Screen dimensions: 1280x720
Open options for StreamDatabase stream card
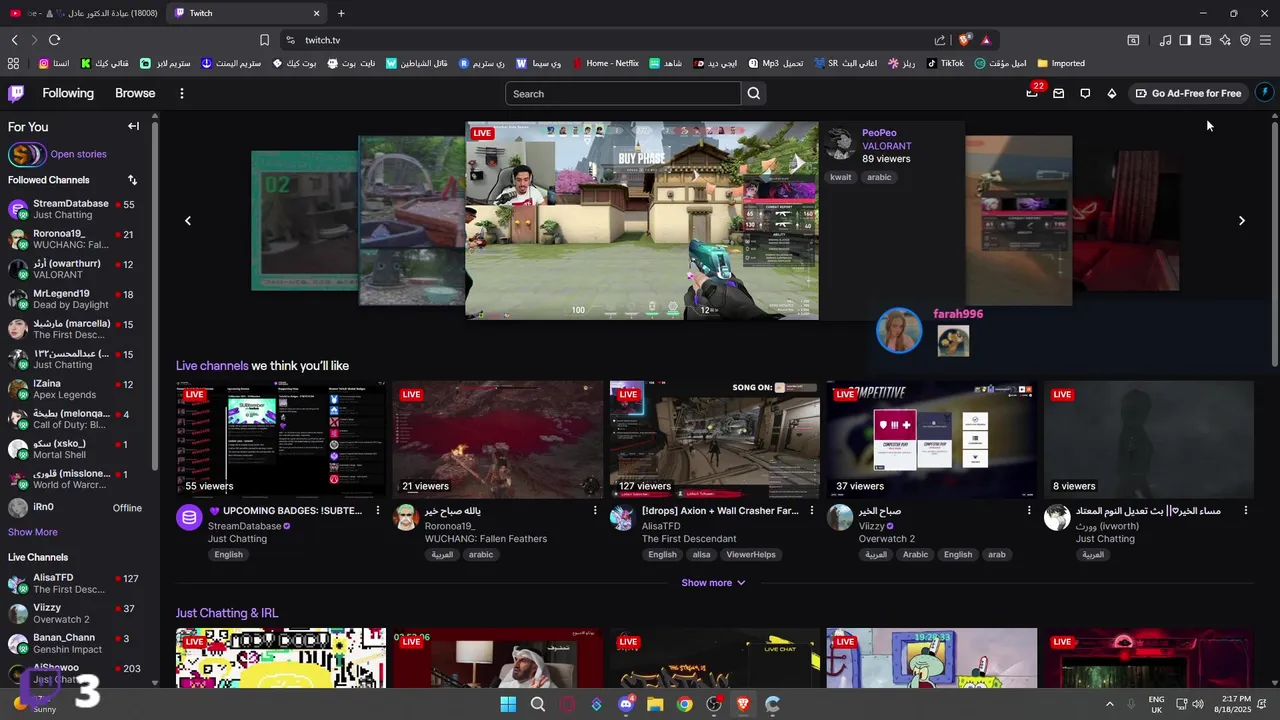(378, 510)
